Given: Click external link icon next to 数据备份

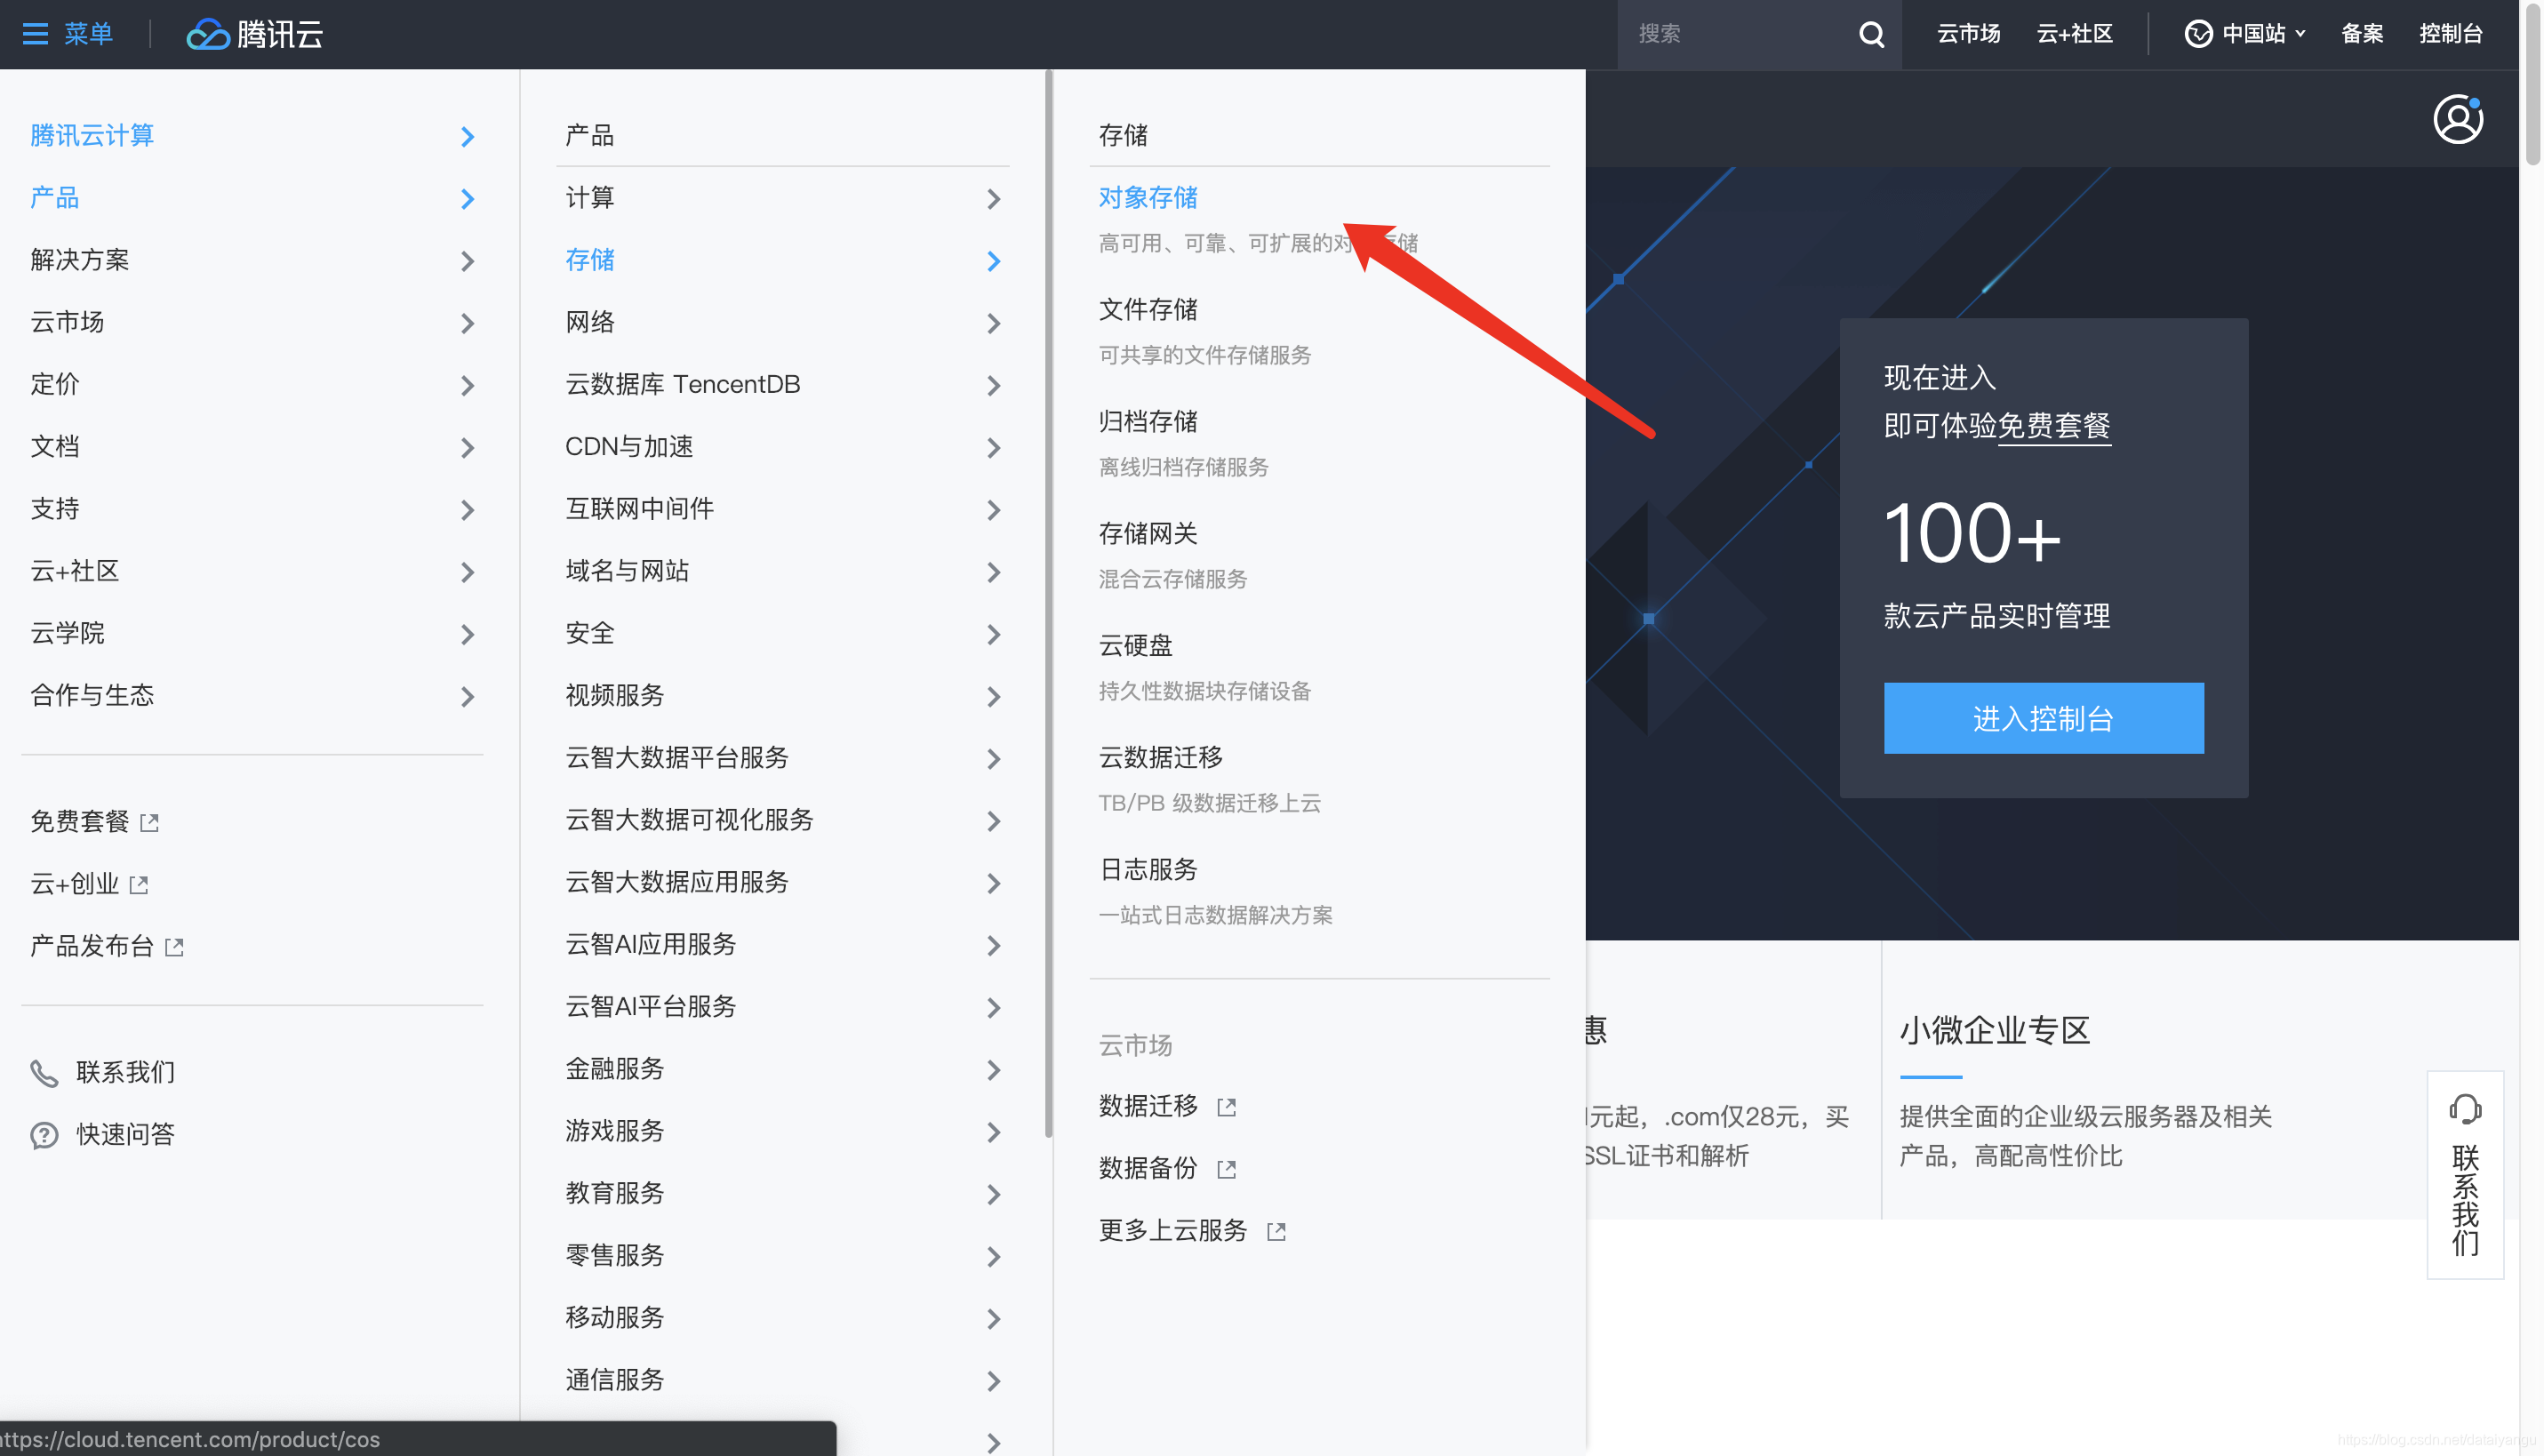Looking at the screenshot, I should [1226, 1169].
